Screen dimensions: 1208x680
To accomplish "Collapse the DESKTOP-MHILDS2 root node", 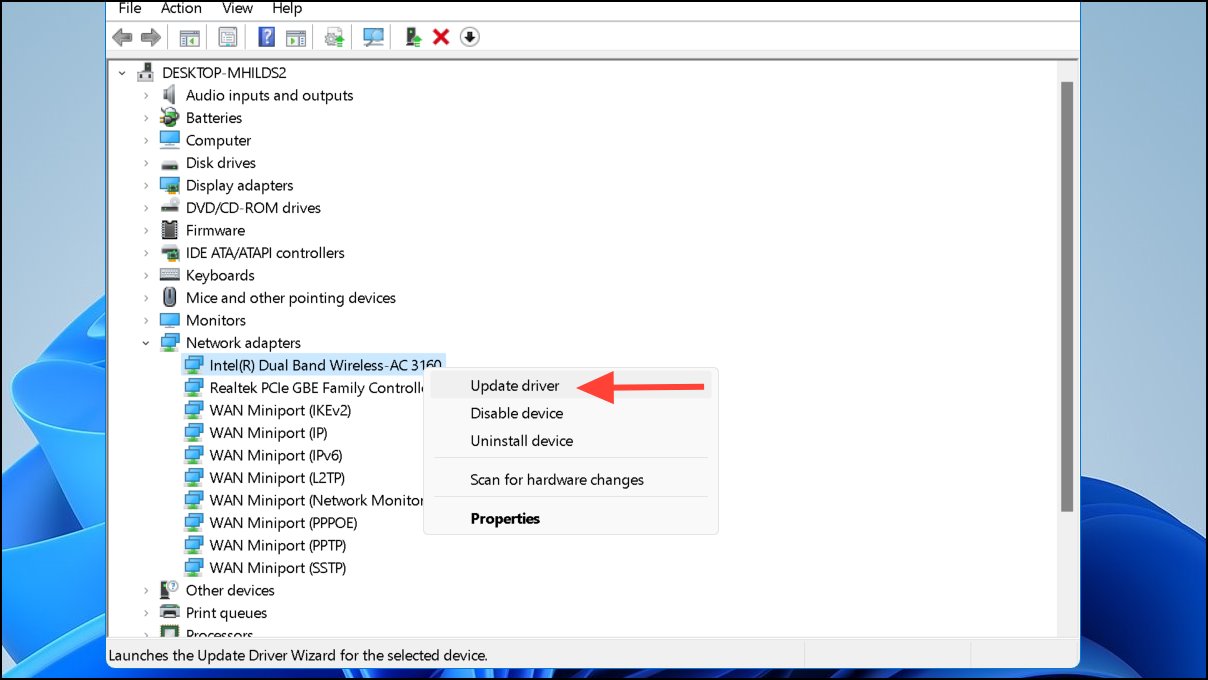I will 122,73.
